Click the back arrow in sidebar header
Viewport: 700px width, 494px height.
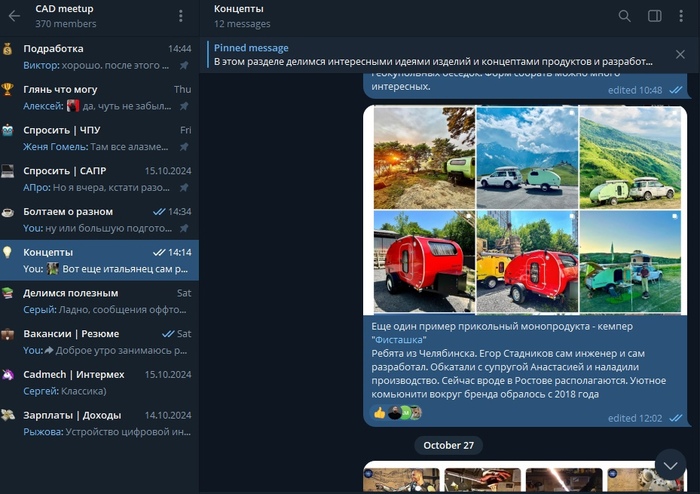pos(14,16)
